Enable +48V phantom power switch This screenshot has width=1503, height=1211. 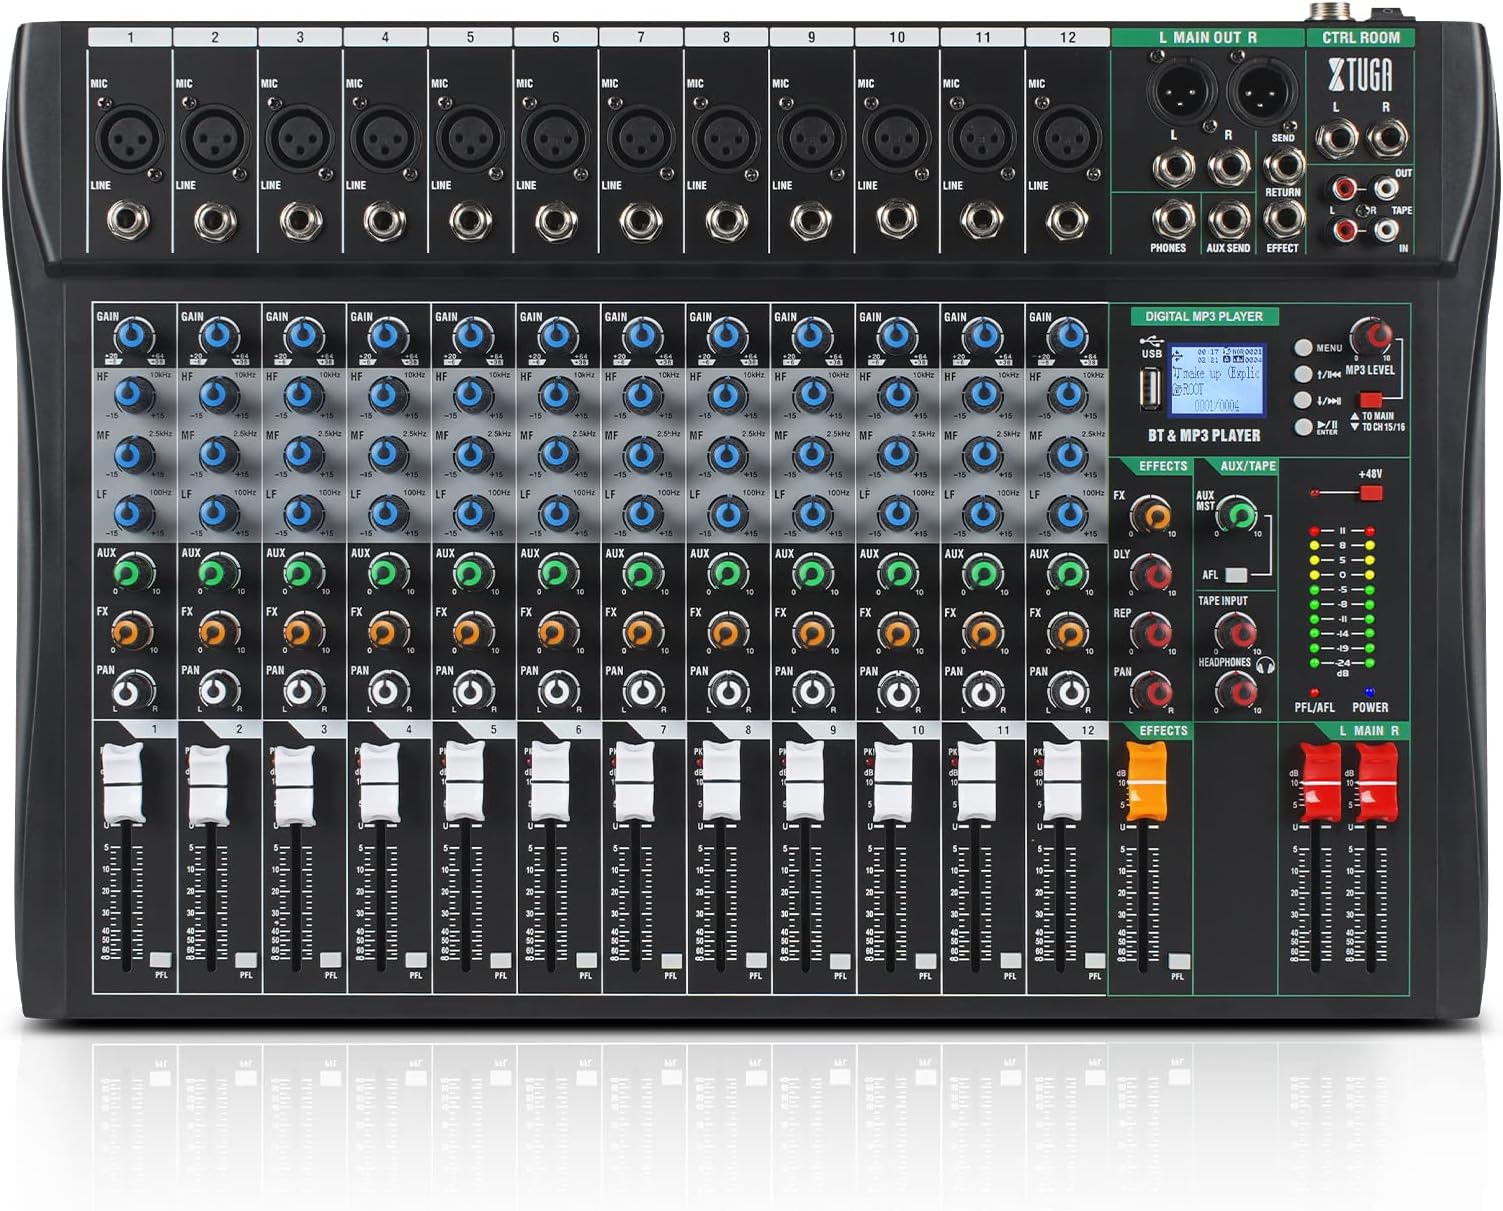coord(1370,492)
